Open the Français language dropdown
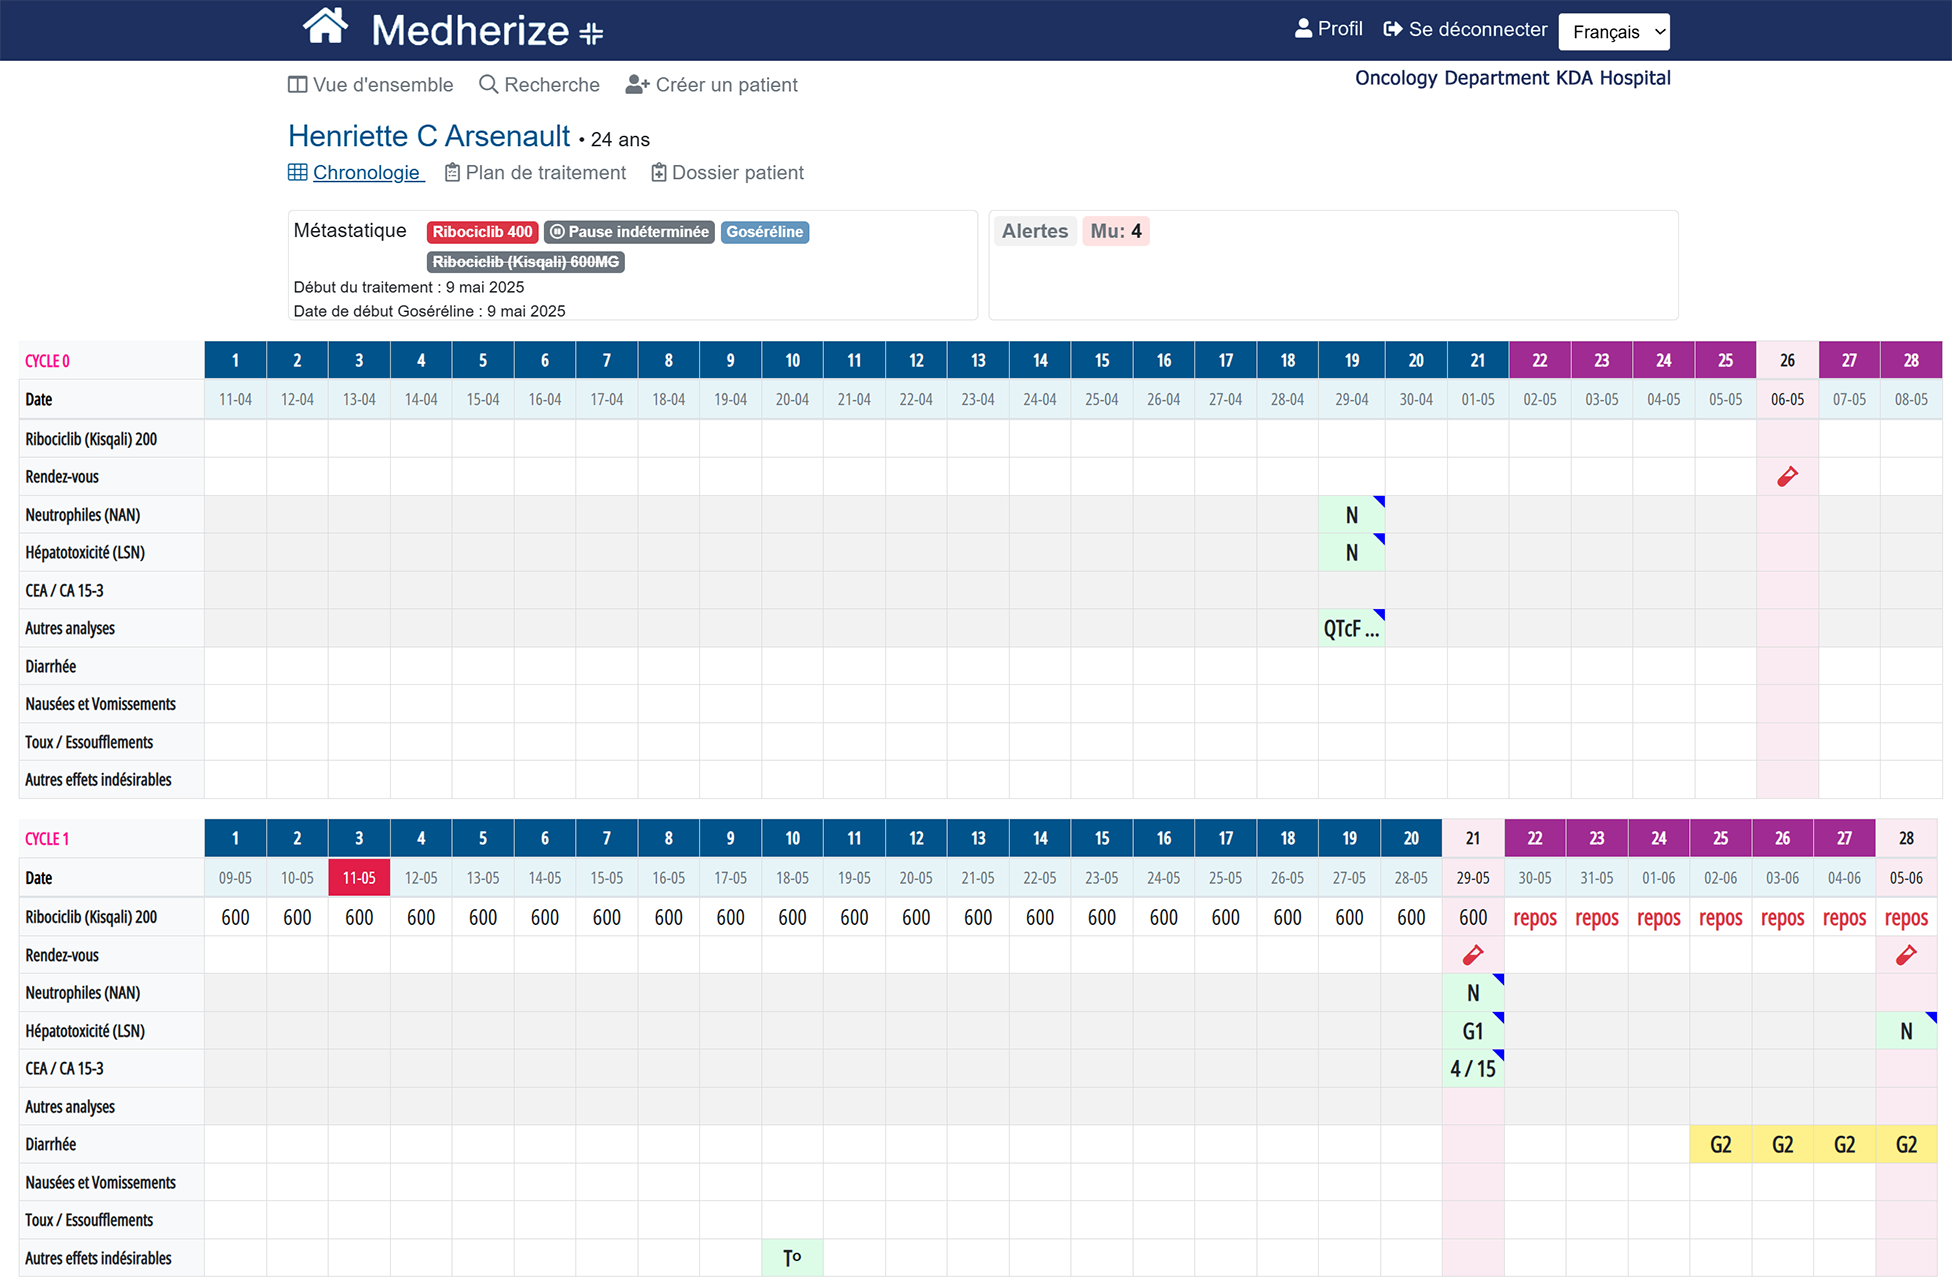 (x=1613, y=32)
